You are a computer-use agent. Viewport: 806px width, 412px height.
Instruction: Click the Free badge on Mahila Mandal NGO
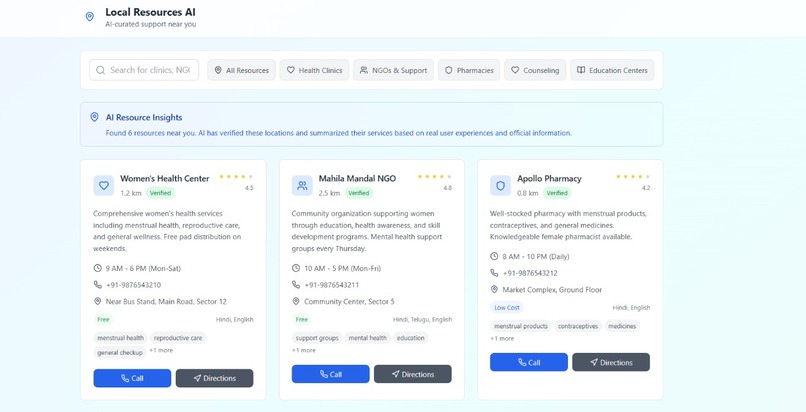click(302, 320)
